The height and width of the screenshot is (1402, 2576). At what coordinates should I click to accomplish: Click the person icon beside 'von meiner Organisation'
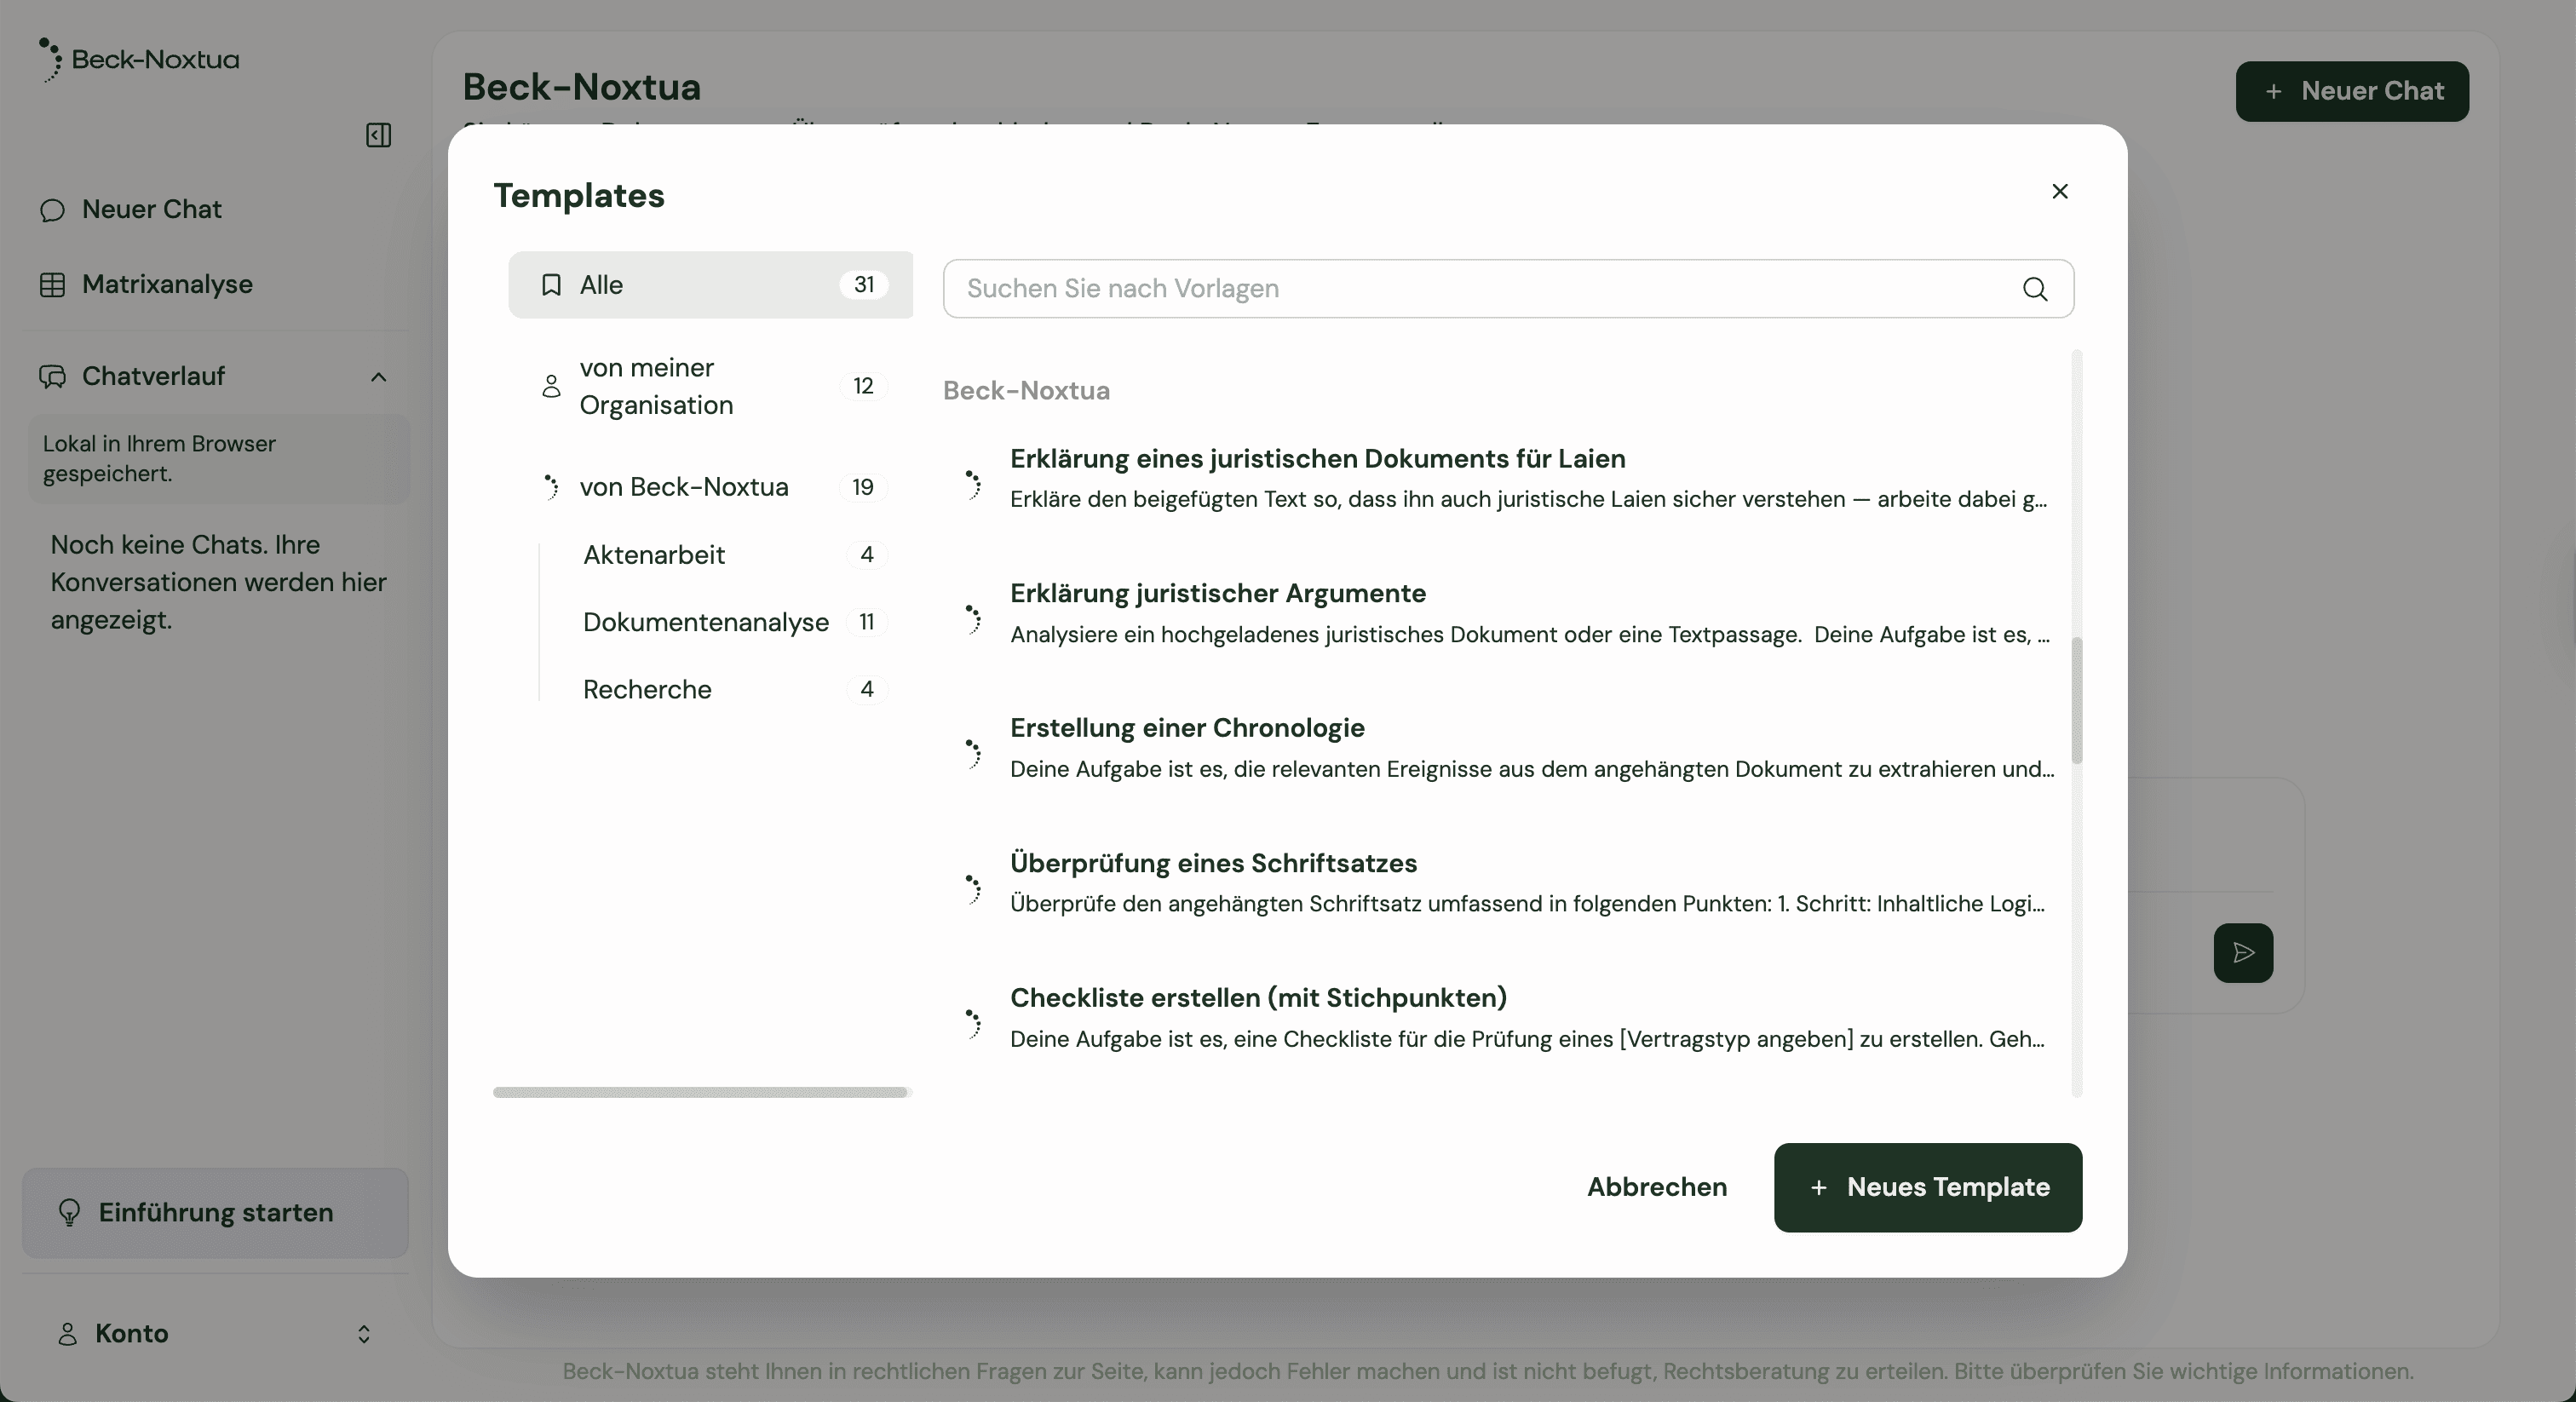tap(551, 386)
